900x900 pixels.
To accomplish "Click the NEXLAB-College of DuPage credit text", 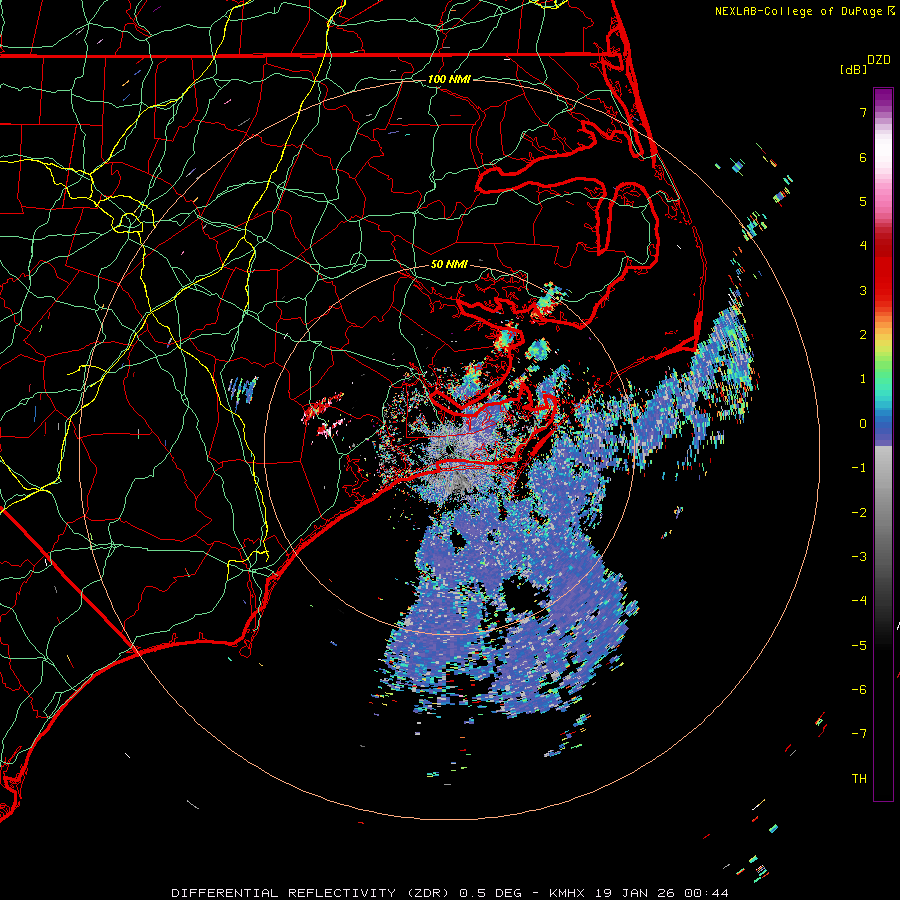I will [804, 11].
